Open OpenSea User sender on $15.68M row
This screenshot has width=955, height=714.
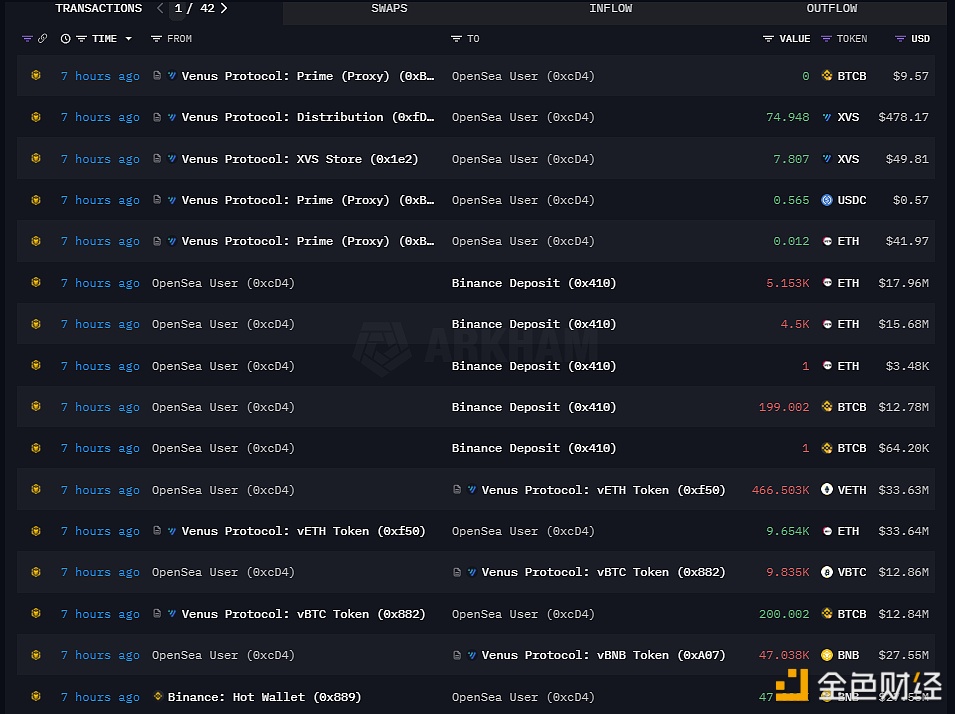pyautogui.click(x=223, y=324)
